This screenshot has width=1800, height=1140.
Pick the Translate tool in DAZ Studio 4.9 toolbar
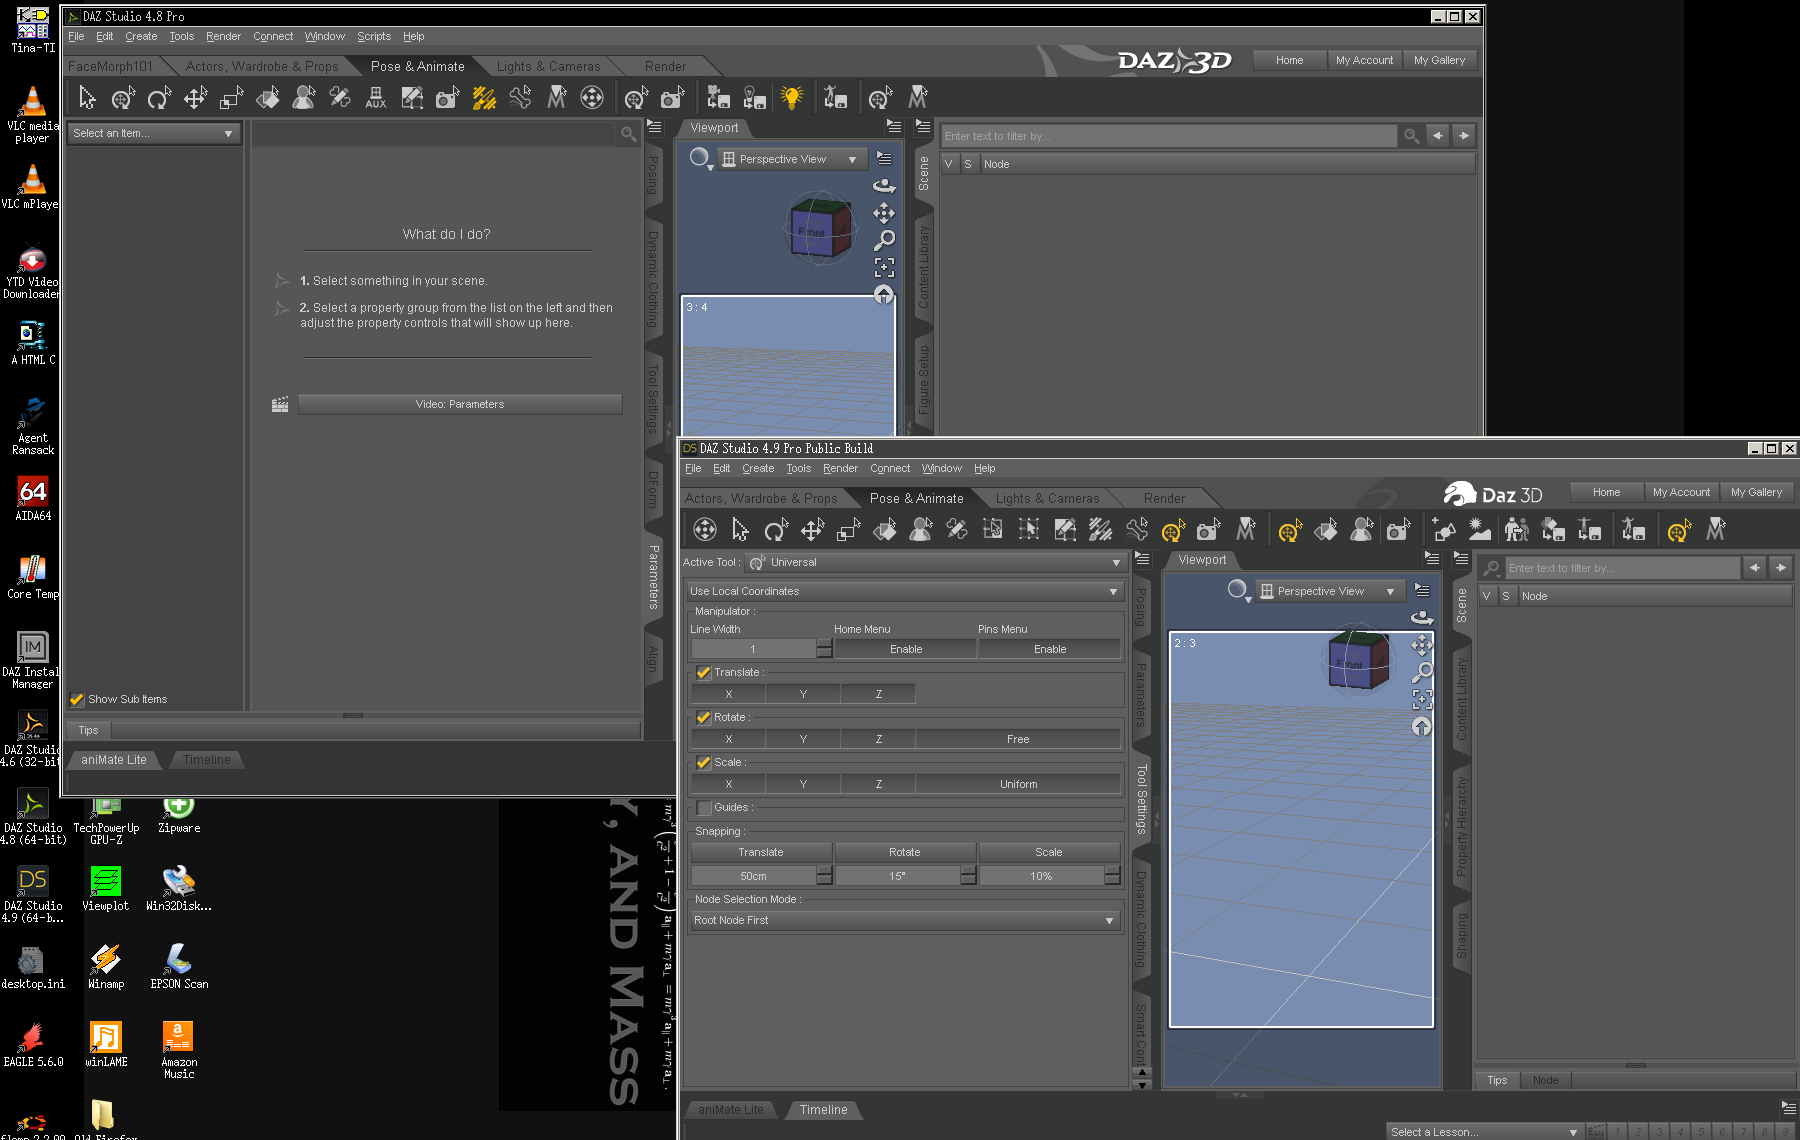pyautogui.click(x=813, y=529)
